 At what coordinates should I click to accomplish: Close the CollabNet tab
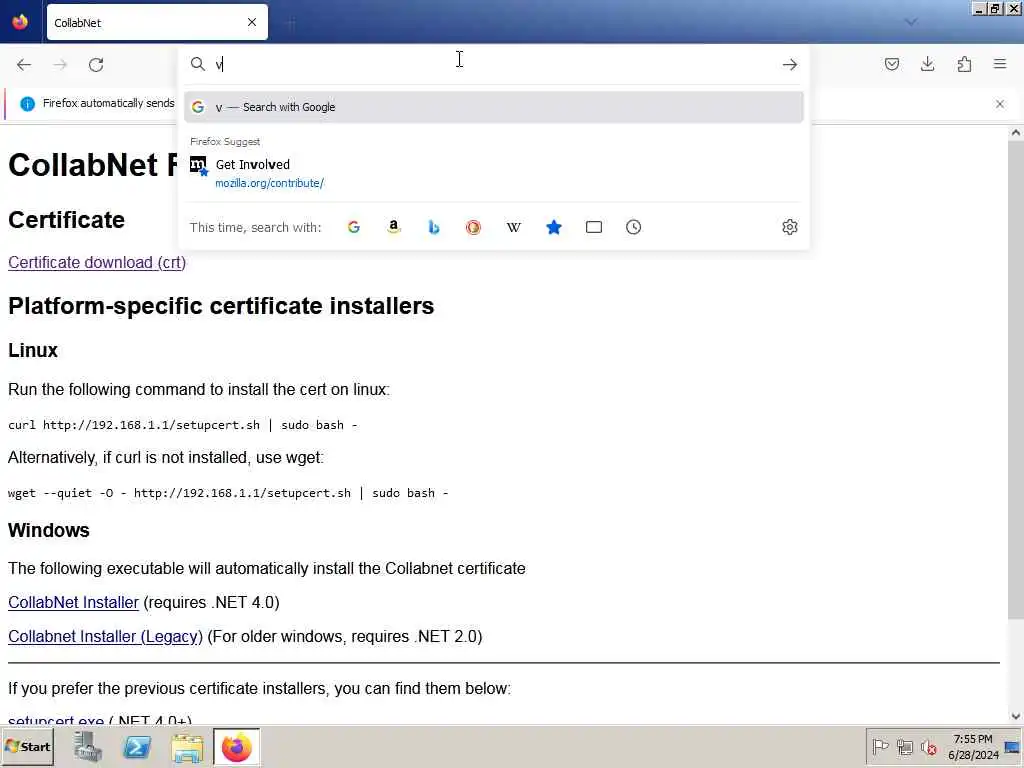point(251,22)
